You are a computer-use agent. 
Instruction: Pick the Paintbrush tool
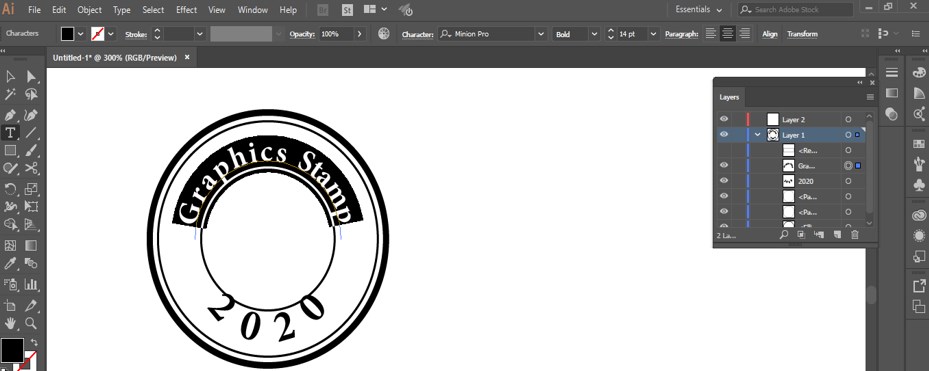[31, 151]
